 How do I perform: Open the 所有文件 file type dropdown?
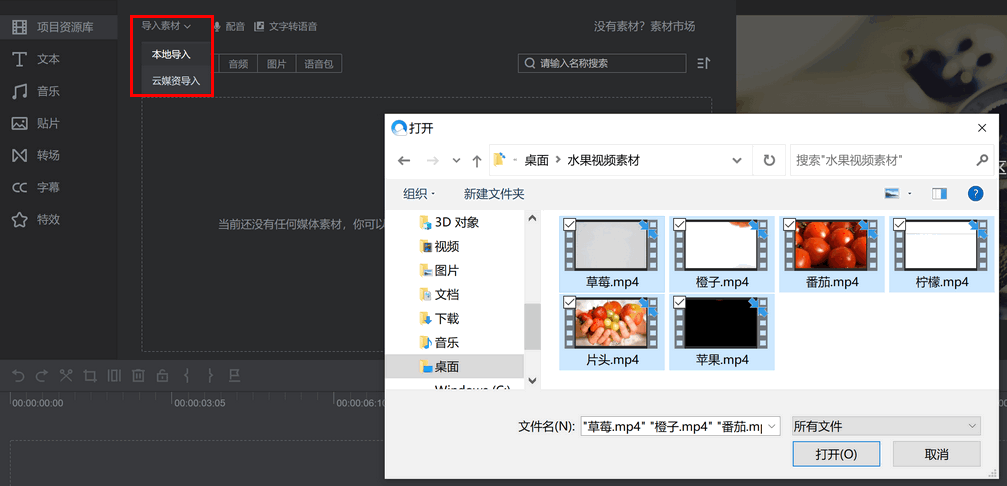pos(886,426)
